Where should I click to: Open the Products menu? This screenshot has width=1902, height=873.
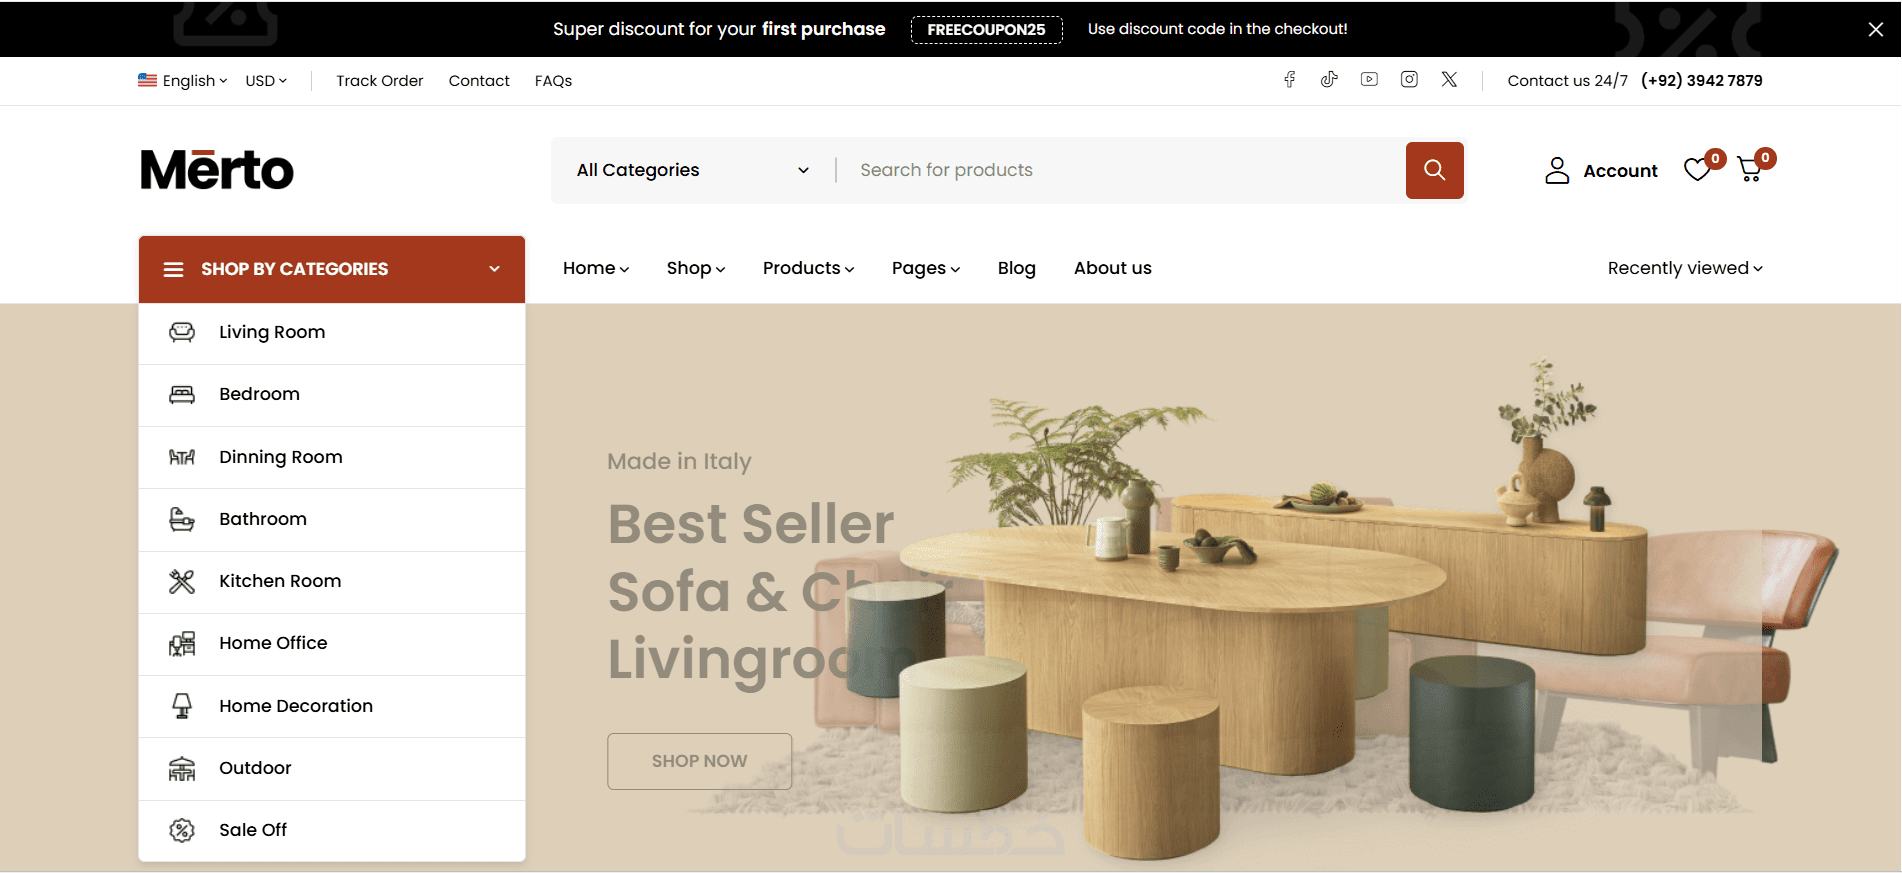[808, 268]
